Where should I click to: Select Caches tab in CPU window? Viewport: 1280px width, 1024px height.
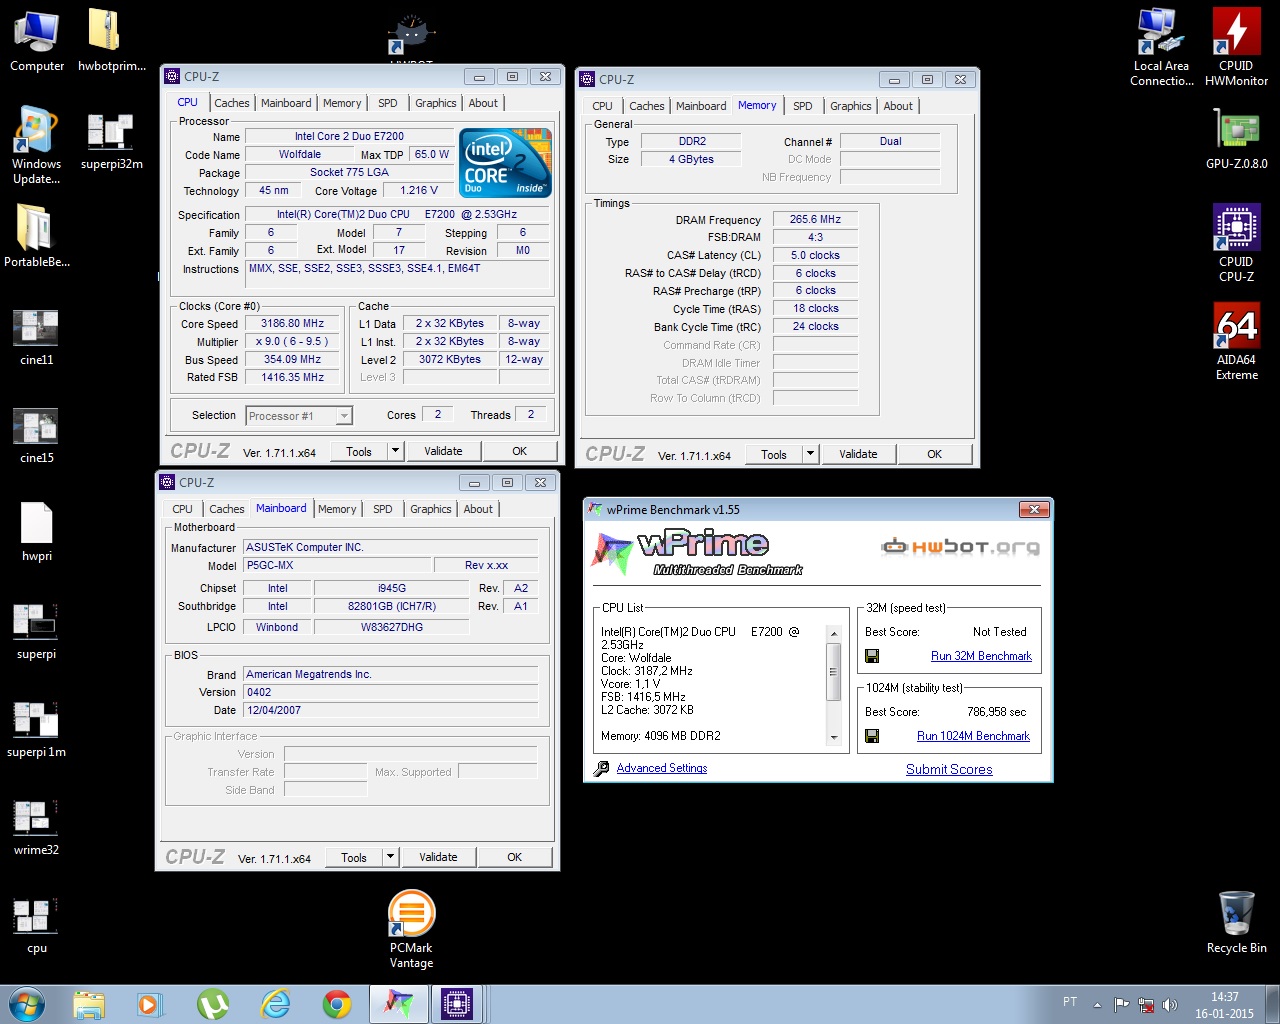coord(232,103)
